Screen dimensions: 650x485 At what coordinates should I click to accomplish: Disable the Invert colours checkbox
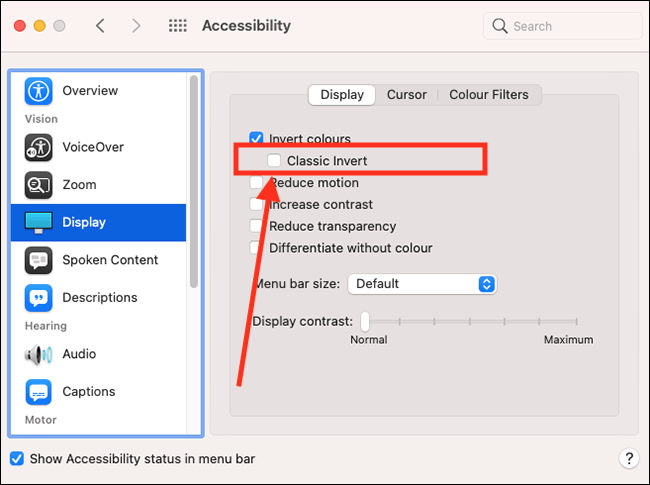(x=257, y=139)
